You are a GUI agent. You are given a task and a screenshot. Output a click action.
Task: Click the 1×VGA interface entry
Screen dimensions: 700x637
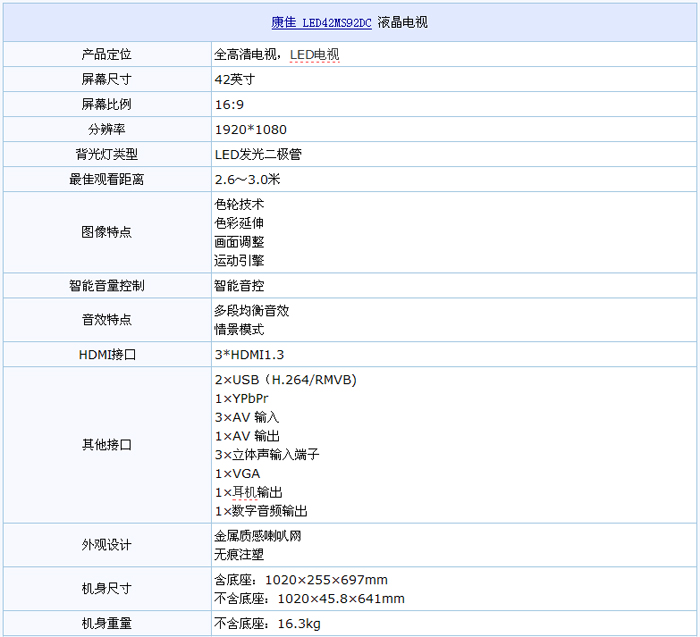tap(237, 474)
